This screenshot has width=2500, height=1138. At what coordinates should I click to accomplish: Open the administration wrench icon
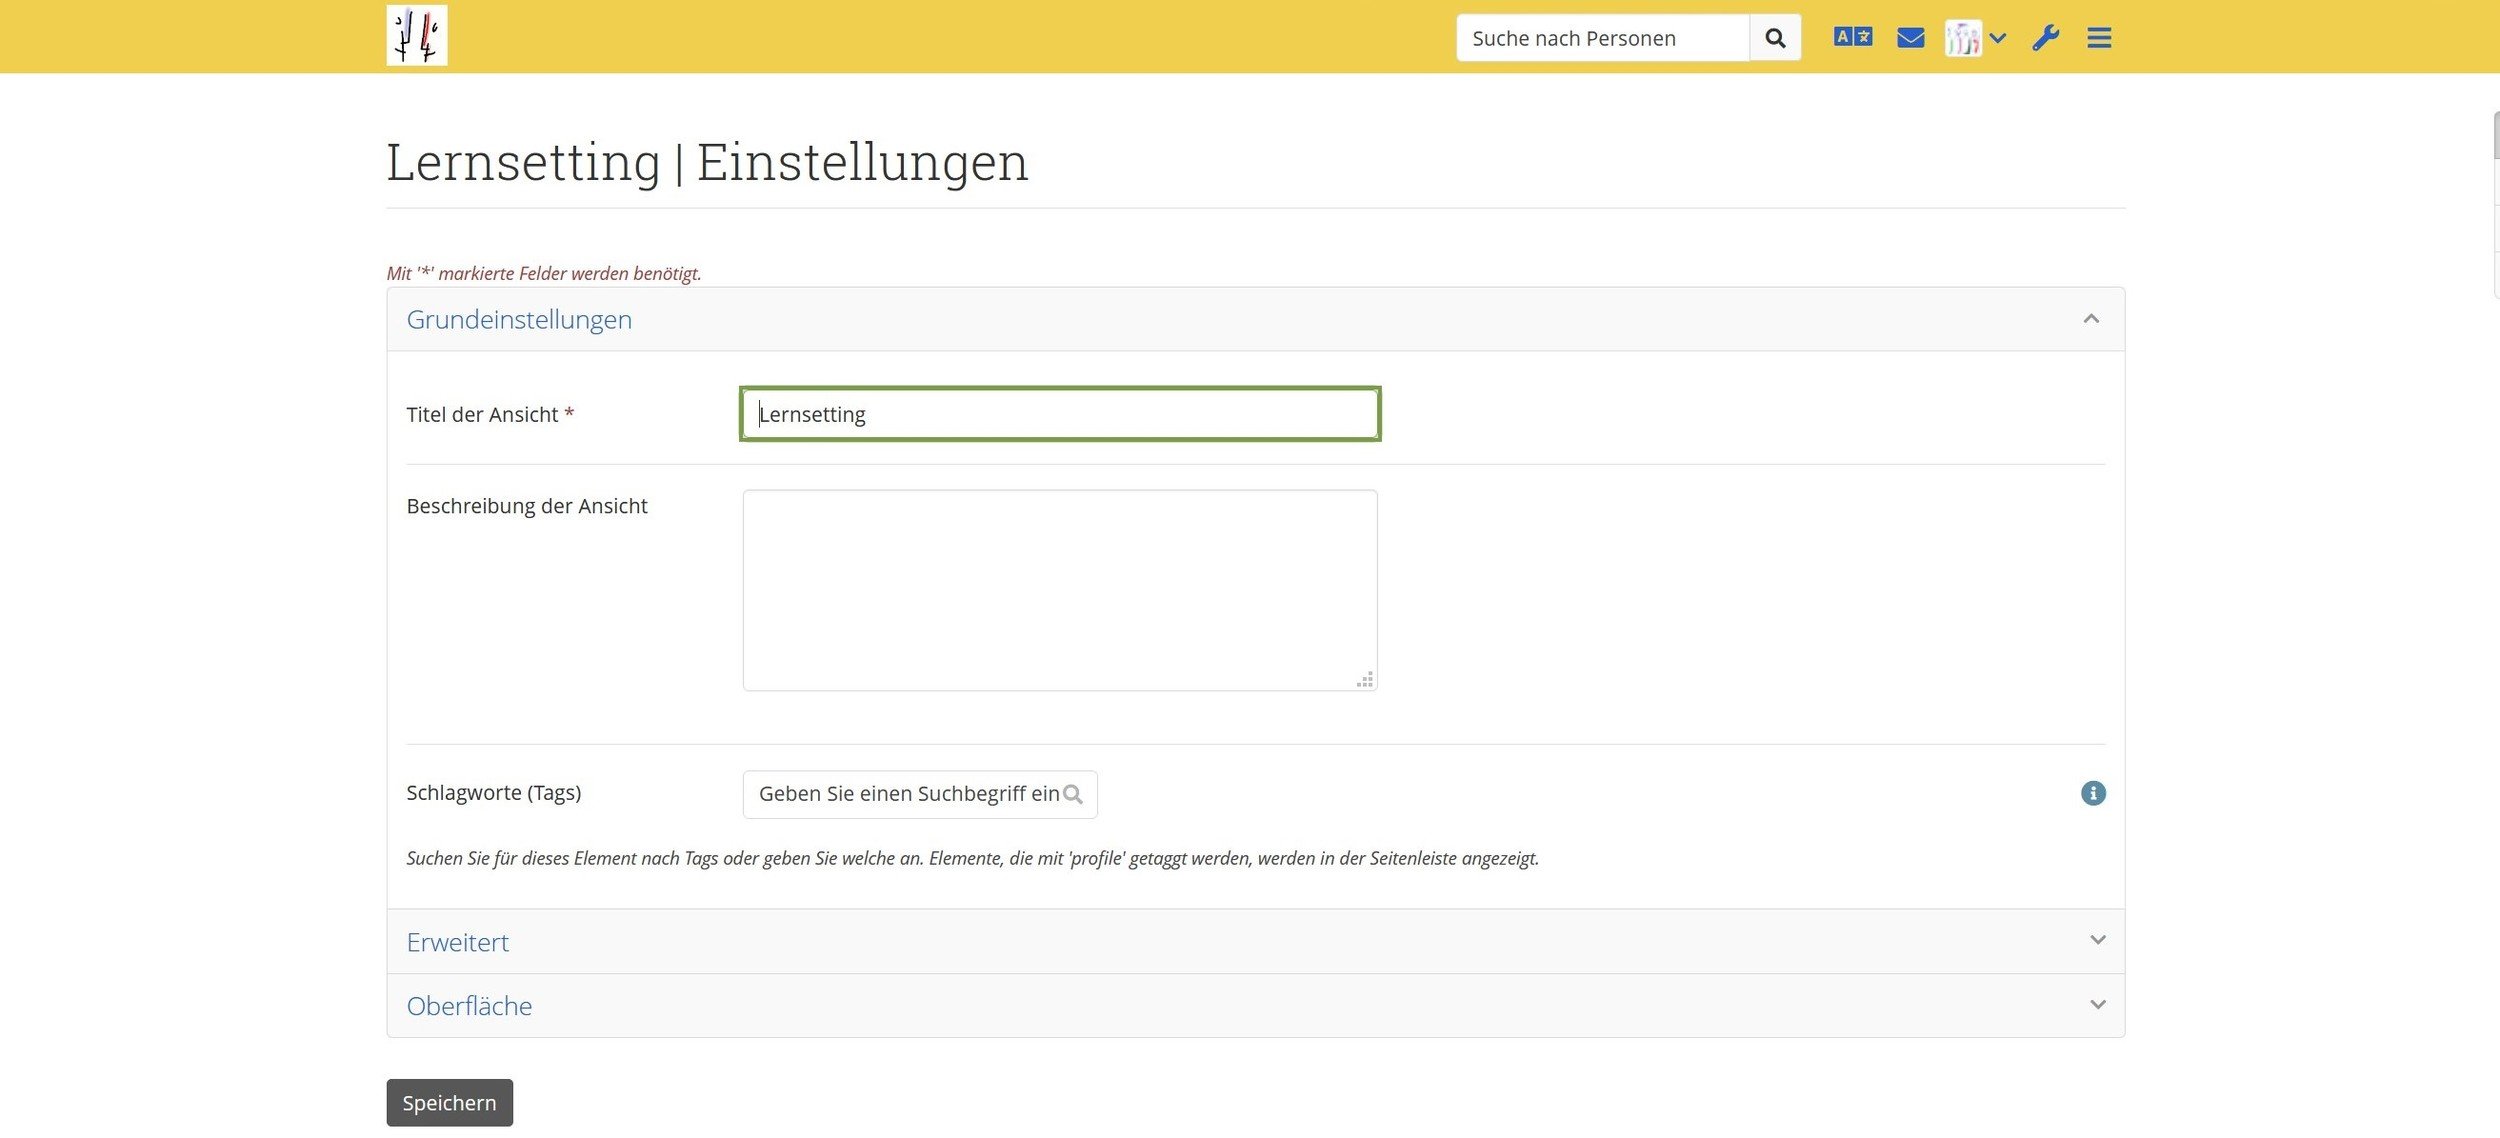point(2045,38)
